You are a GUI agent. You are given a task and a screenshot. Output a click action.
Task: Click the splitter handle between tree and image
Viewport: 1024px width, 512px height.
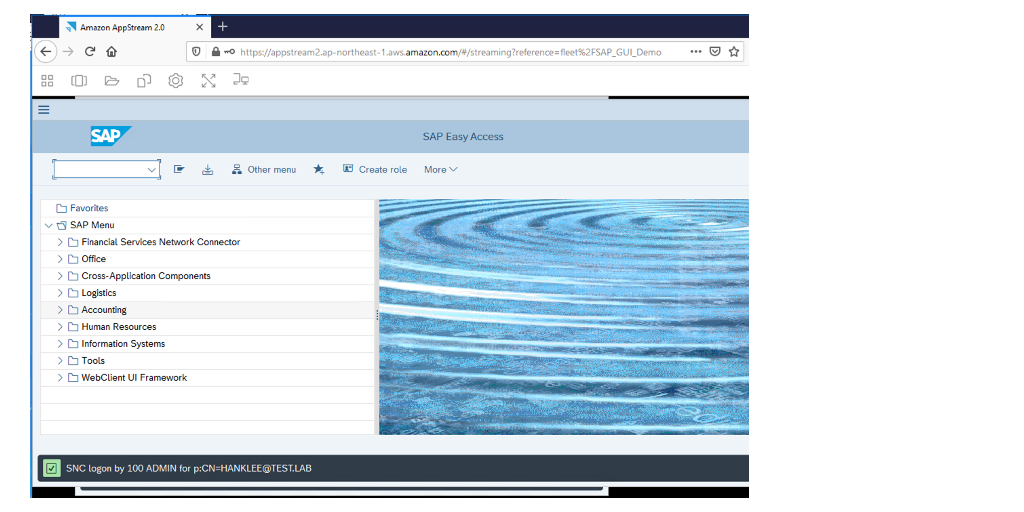click(x=377, y=315)
